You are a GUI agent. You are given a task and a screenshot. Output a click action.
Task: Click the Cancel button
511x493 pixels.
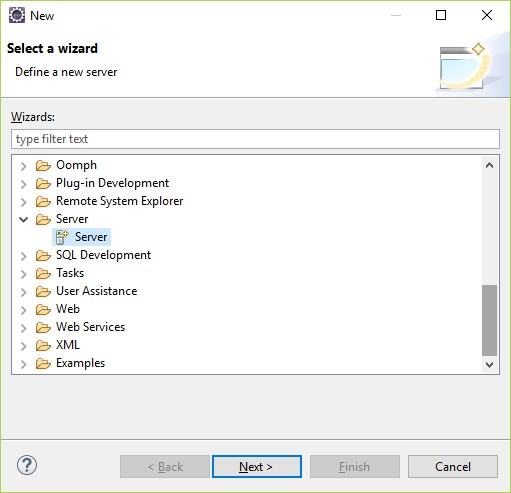[453, 466]
